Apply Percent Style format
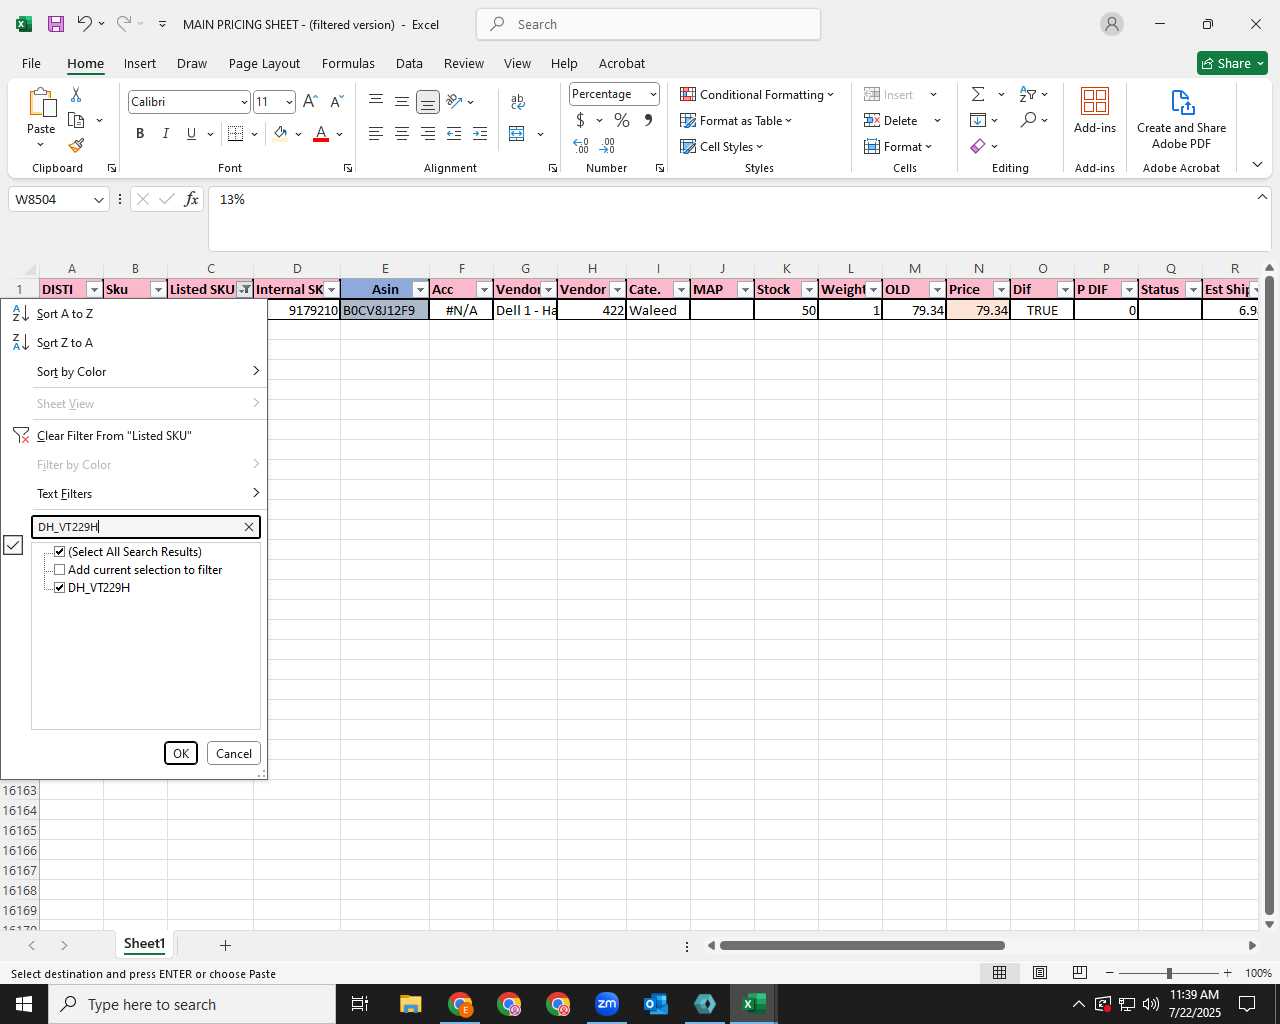 tap(622, 120)
